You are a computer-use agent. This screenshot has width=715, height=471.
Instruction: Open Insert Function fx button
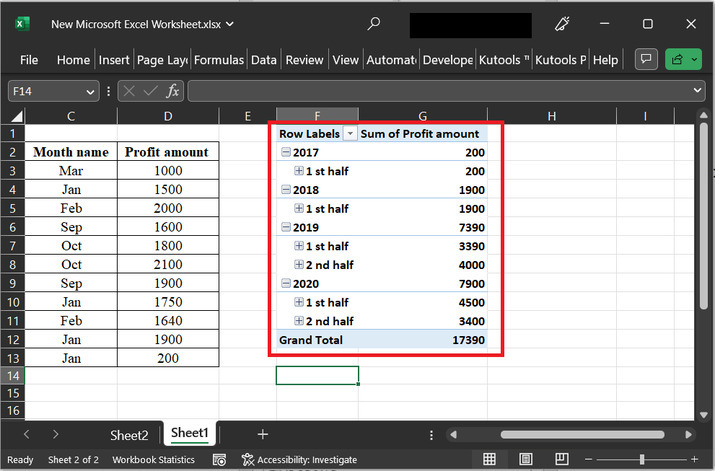pyautogui.click(x=172, y=91)
